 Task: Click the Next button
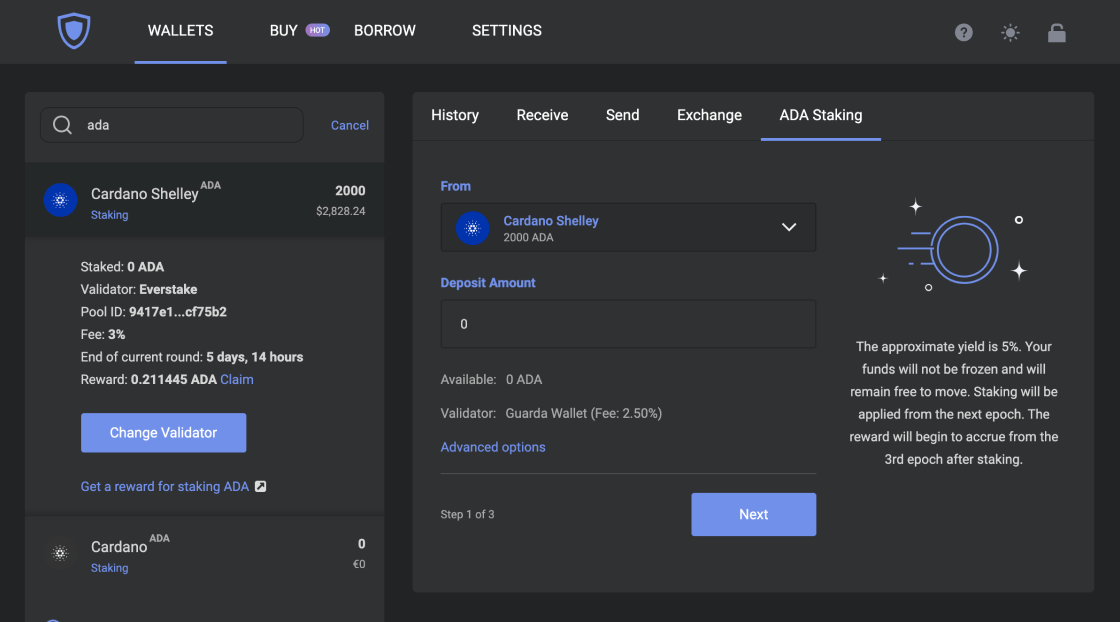tap(754, 514)
